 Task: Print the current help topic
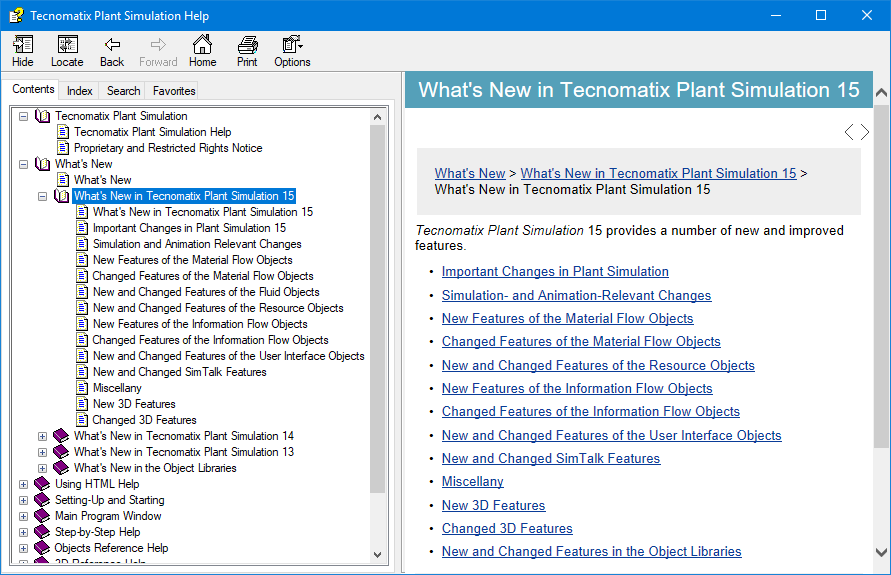click(247, 51)
